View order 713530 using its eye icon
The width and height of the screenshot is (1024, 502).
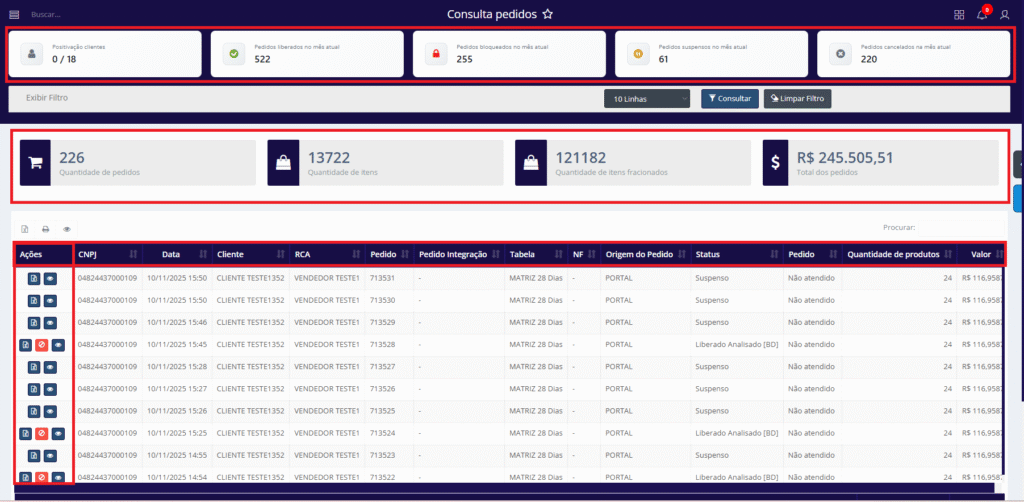pyautogui.click(x=50, y=300)
